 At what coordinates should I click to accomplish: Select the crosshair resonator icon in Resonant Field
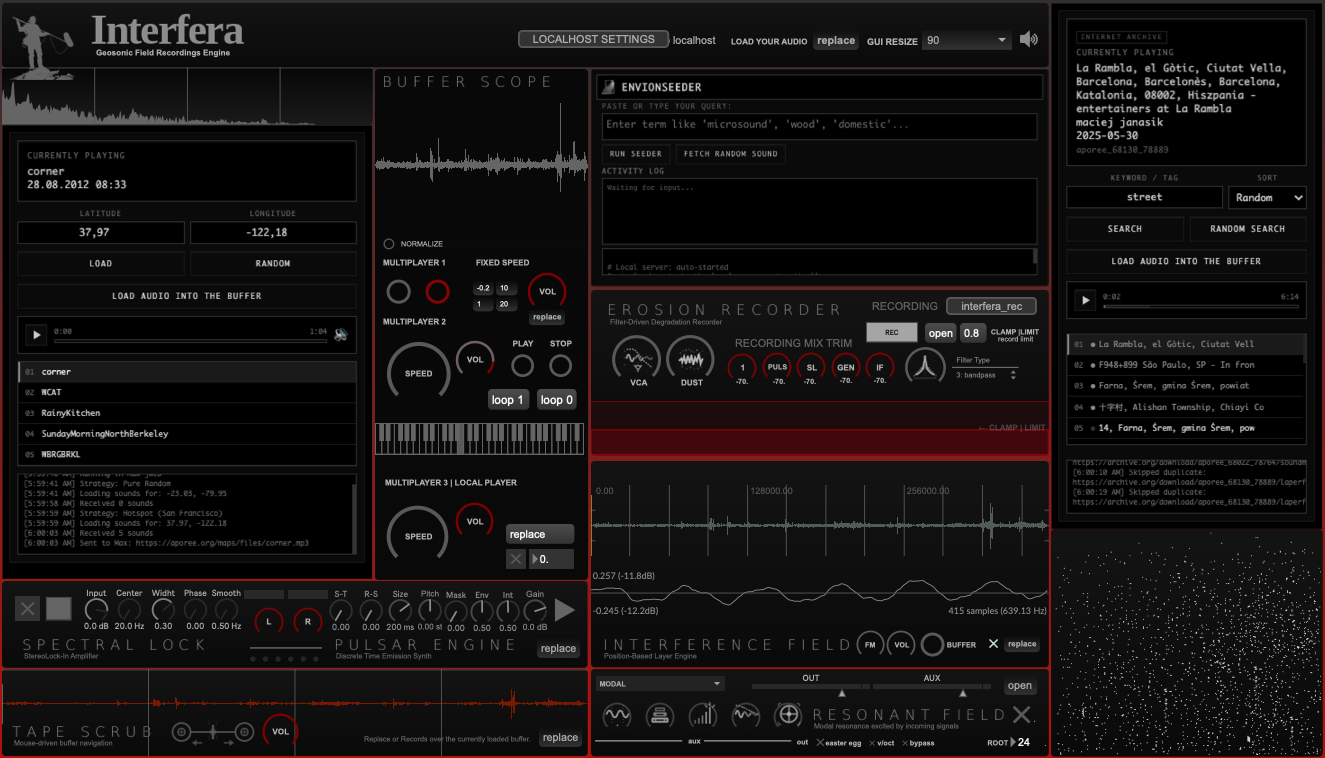[x=788, y=714]
